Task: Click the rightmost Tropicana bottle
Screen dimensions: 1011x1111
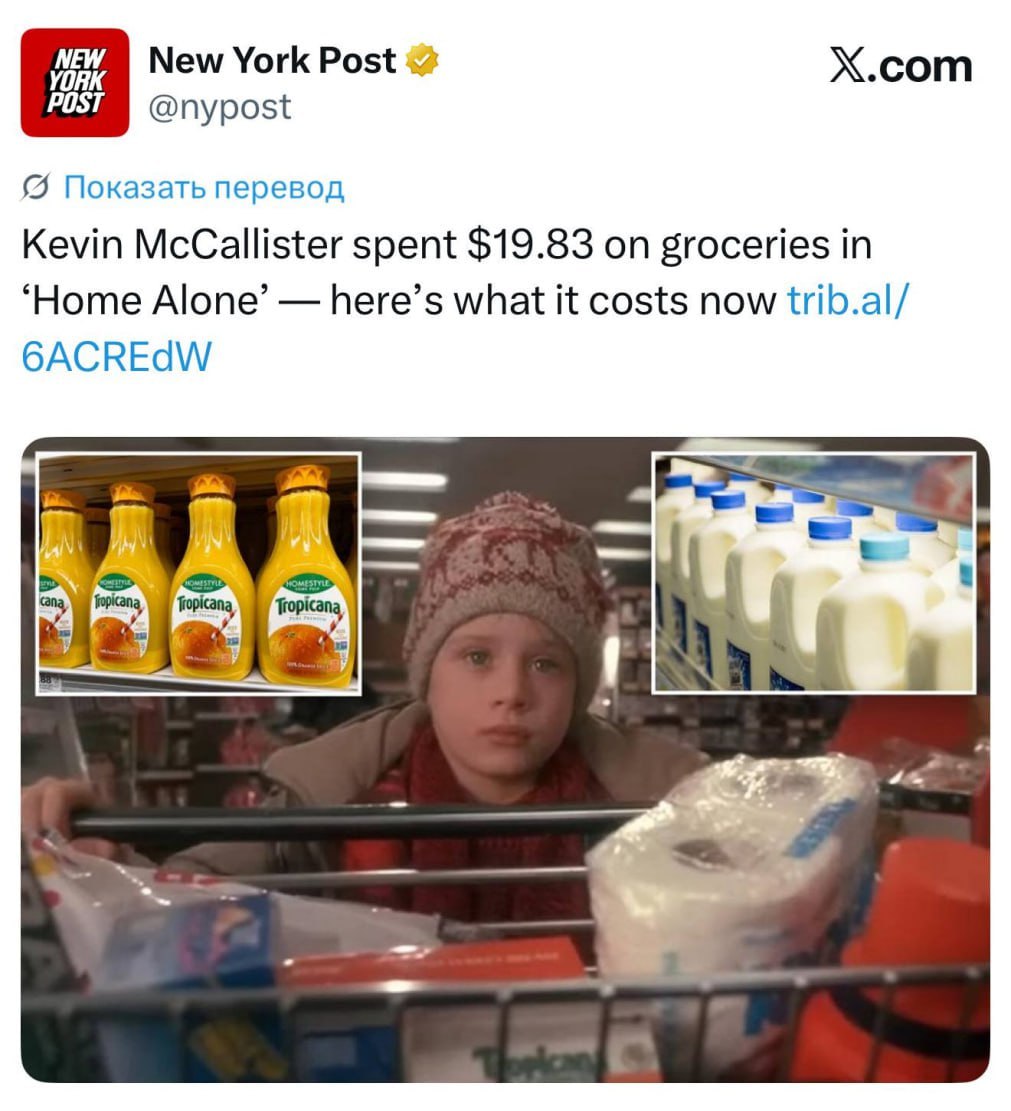Action: point(306,577)
